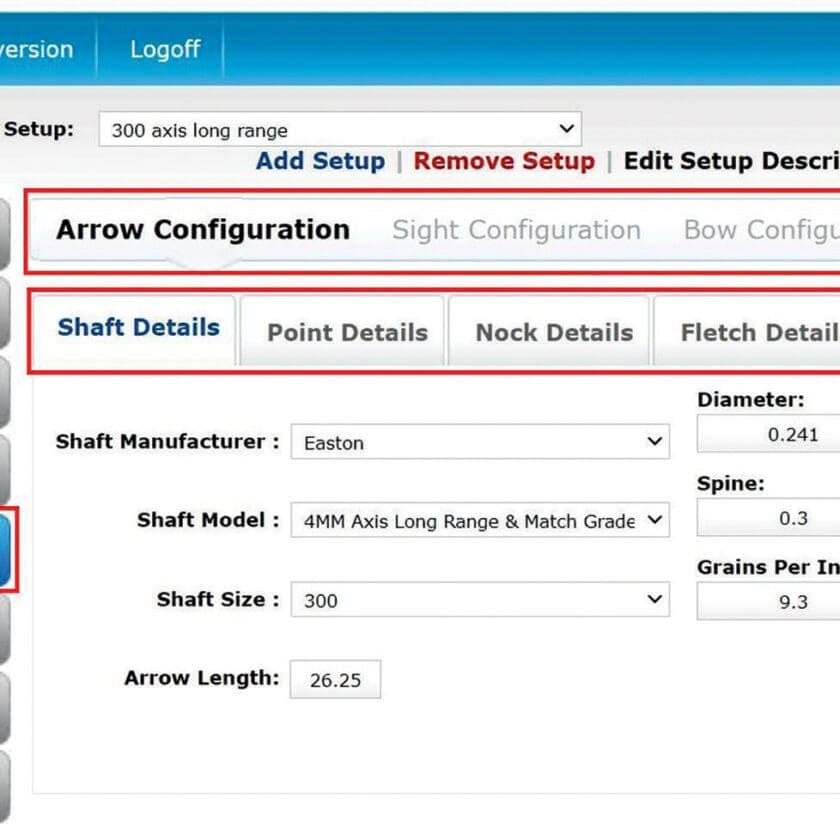The height and width of the screenshot is (840, 840).
Task: Open the Shaft Manufacturer dropdown showing Easton
Action: coord(481,442)
